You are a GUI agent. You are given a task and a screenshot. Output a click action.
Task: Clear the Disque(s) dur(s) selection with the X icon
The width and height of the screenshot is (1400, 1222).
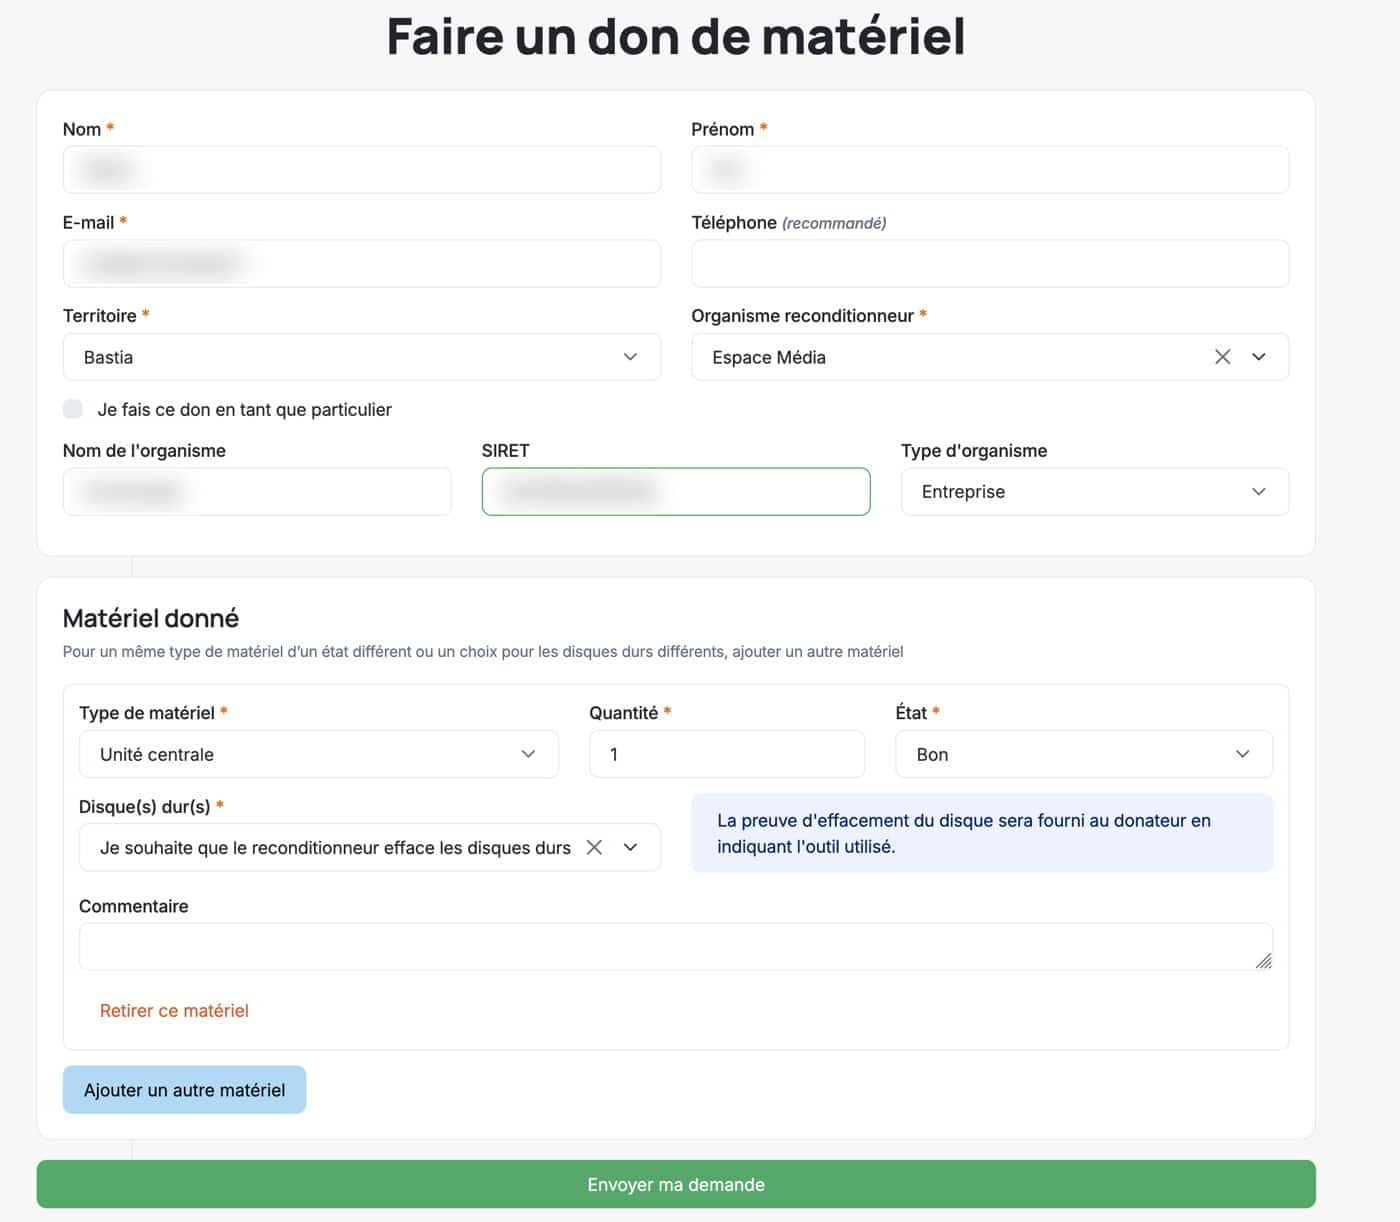point(594,847)
